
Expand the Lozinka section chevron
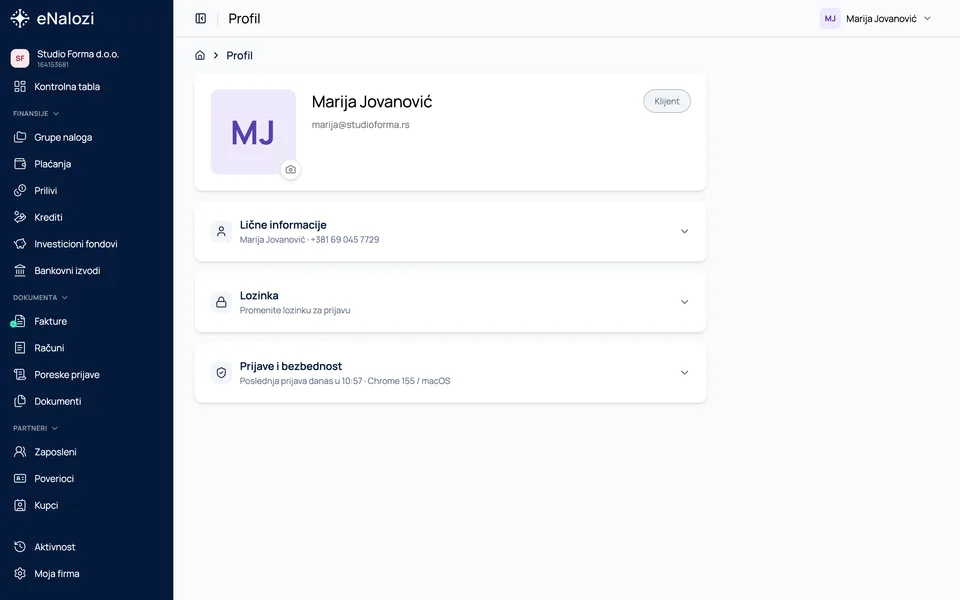(684, 302)
